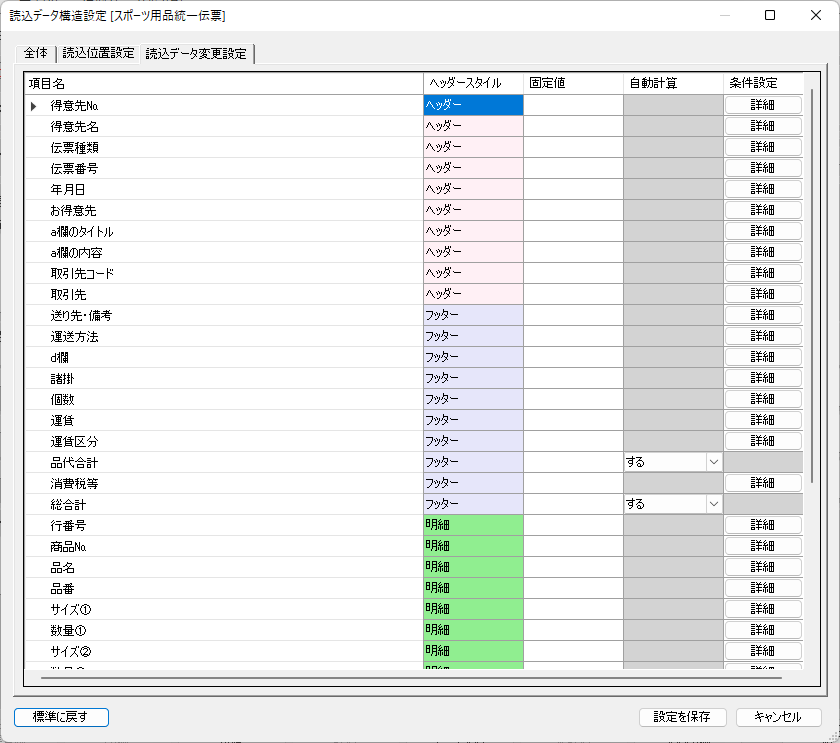Viewport: 840px width, 743px height.
Task: Click フッター style cell for 送り先・備考
Action: coord(473,315)
